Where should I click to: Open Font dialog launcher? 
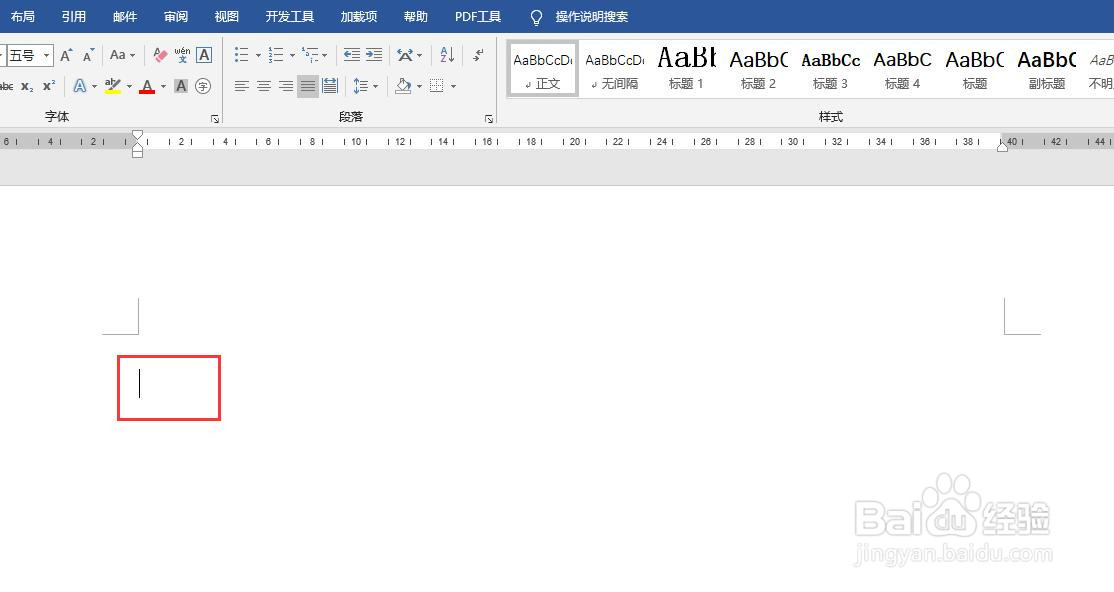pyautogui.click(x=215, y=119)
